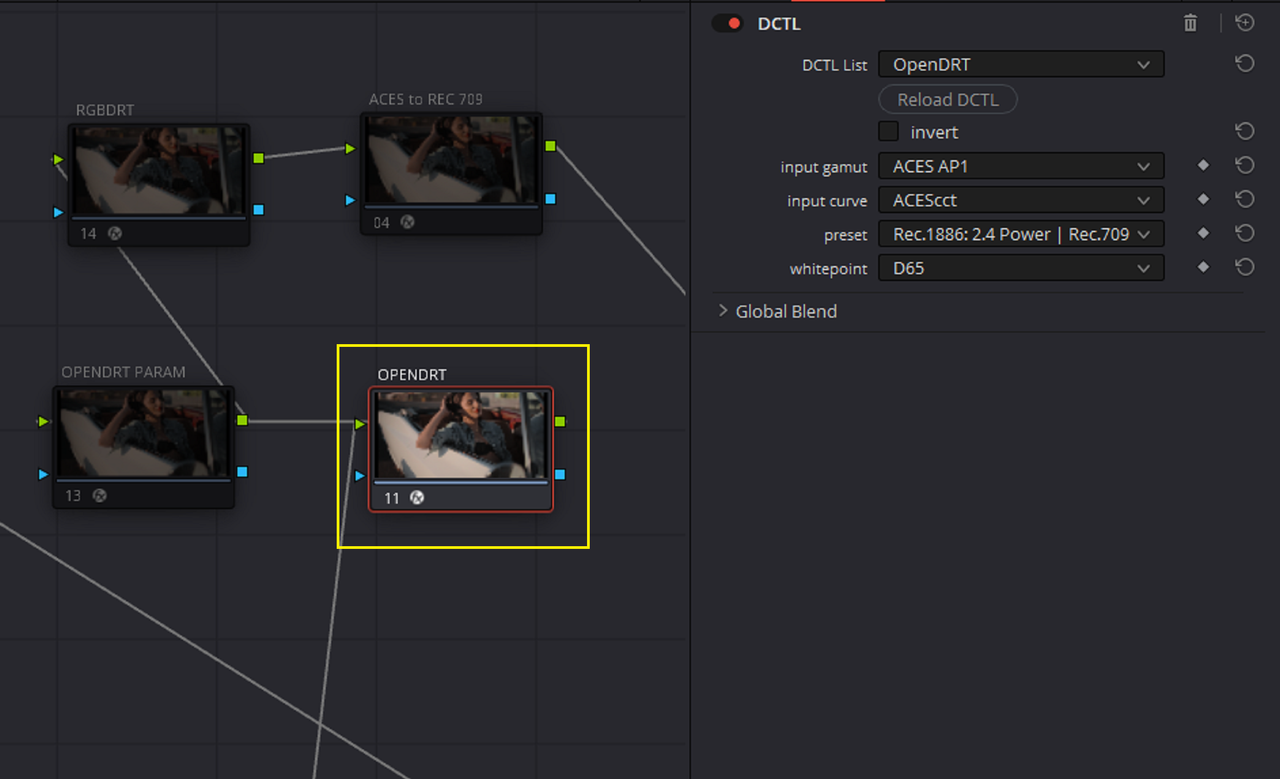Click the FX badge on node 11
Viewport: 1280px width, 779px height.
[x=417, y=497]
